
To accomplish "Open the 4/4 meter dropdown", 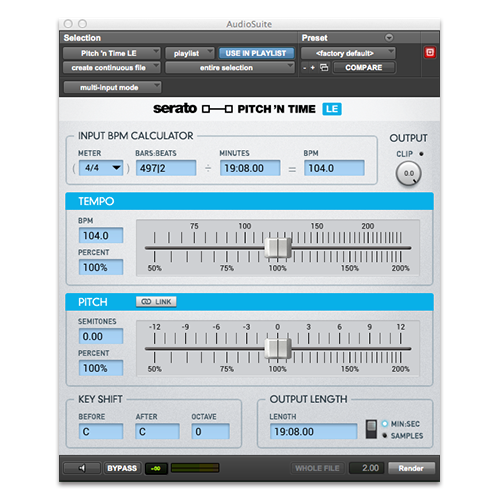I will tap(101, 168).
